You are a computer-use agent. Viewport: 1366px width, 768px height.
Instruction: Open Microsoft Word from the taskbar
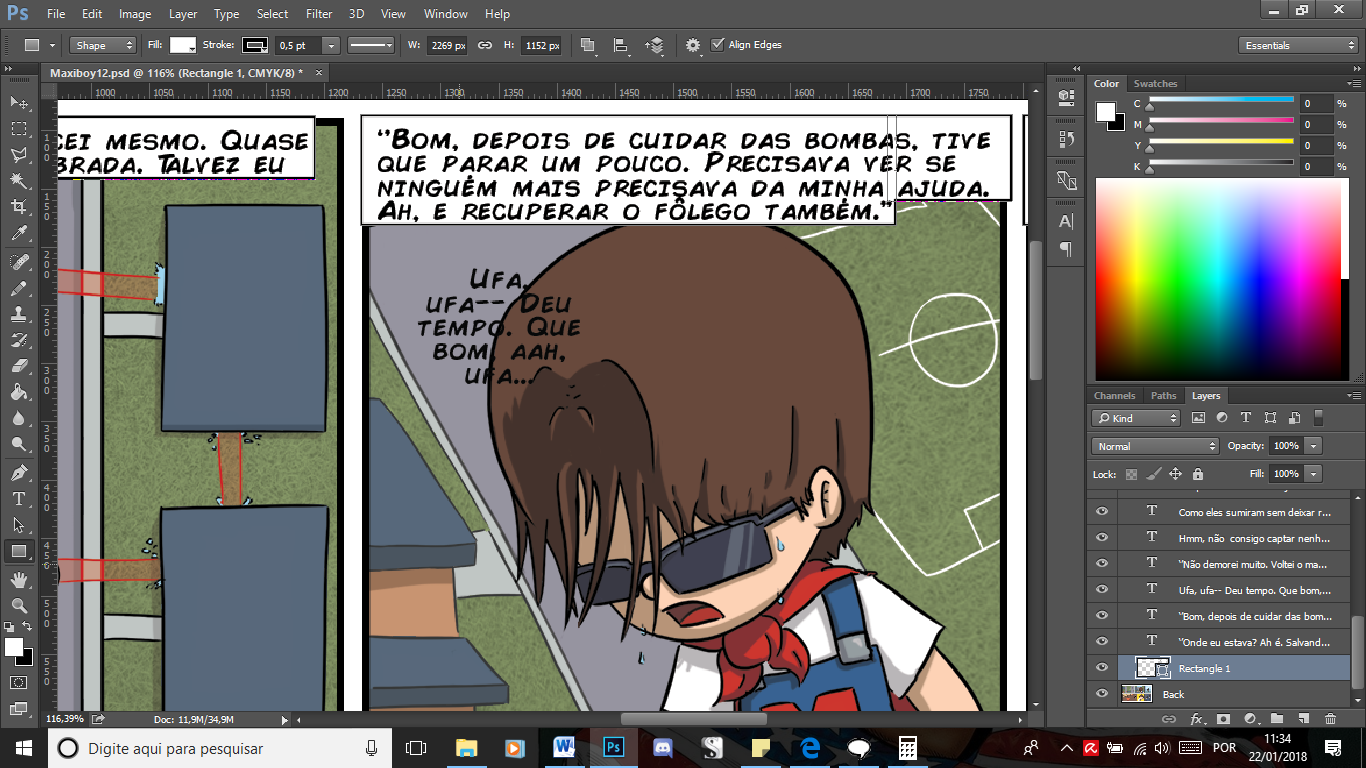562,747
